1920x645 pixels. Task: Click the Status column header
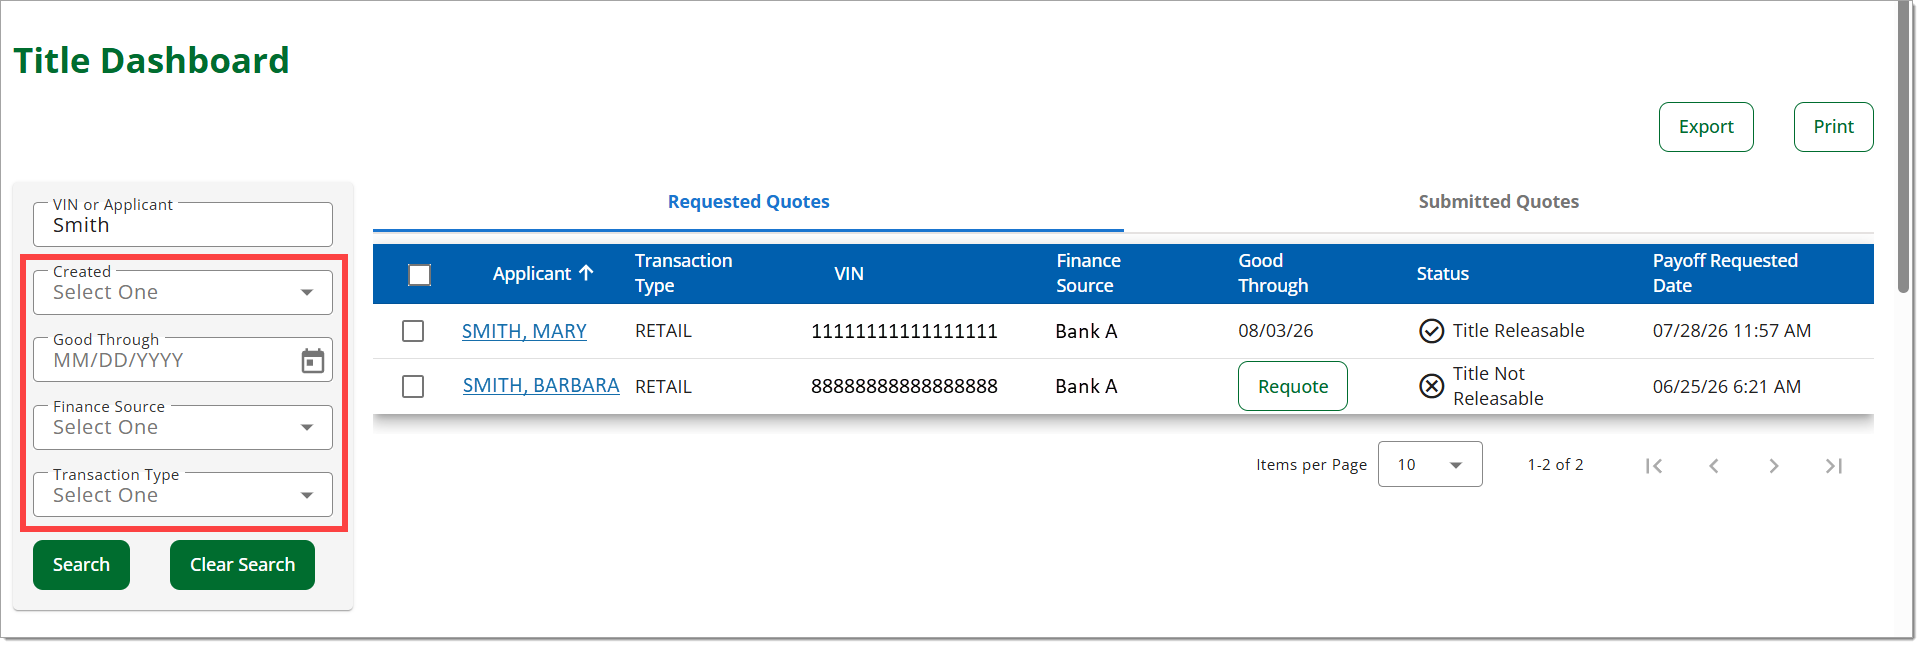(x=1443, y=274)
